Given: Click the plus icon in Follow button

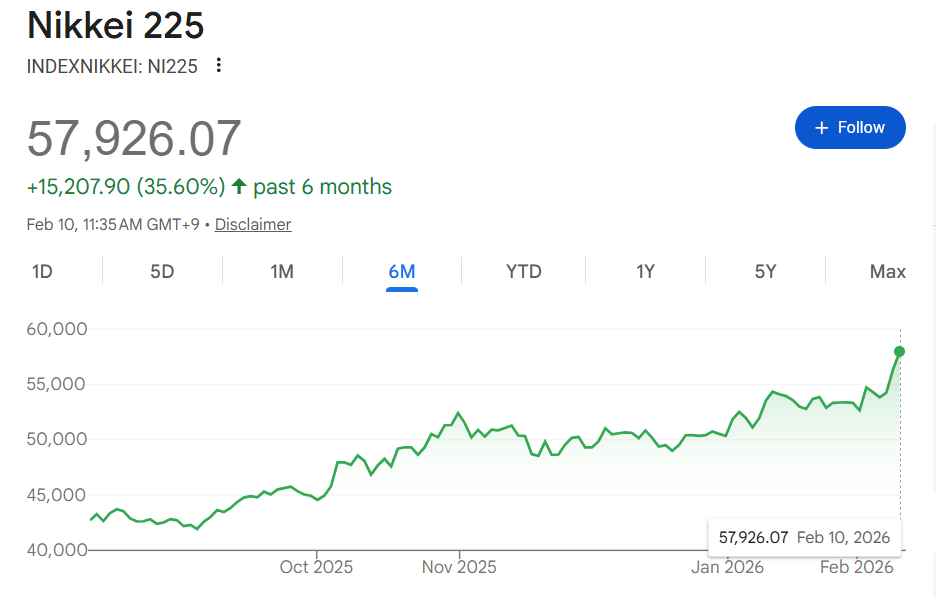Looking at the screenshot, I should [821, 128].
